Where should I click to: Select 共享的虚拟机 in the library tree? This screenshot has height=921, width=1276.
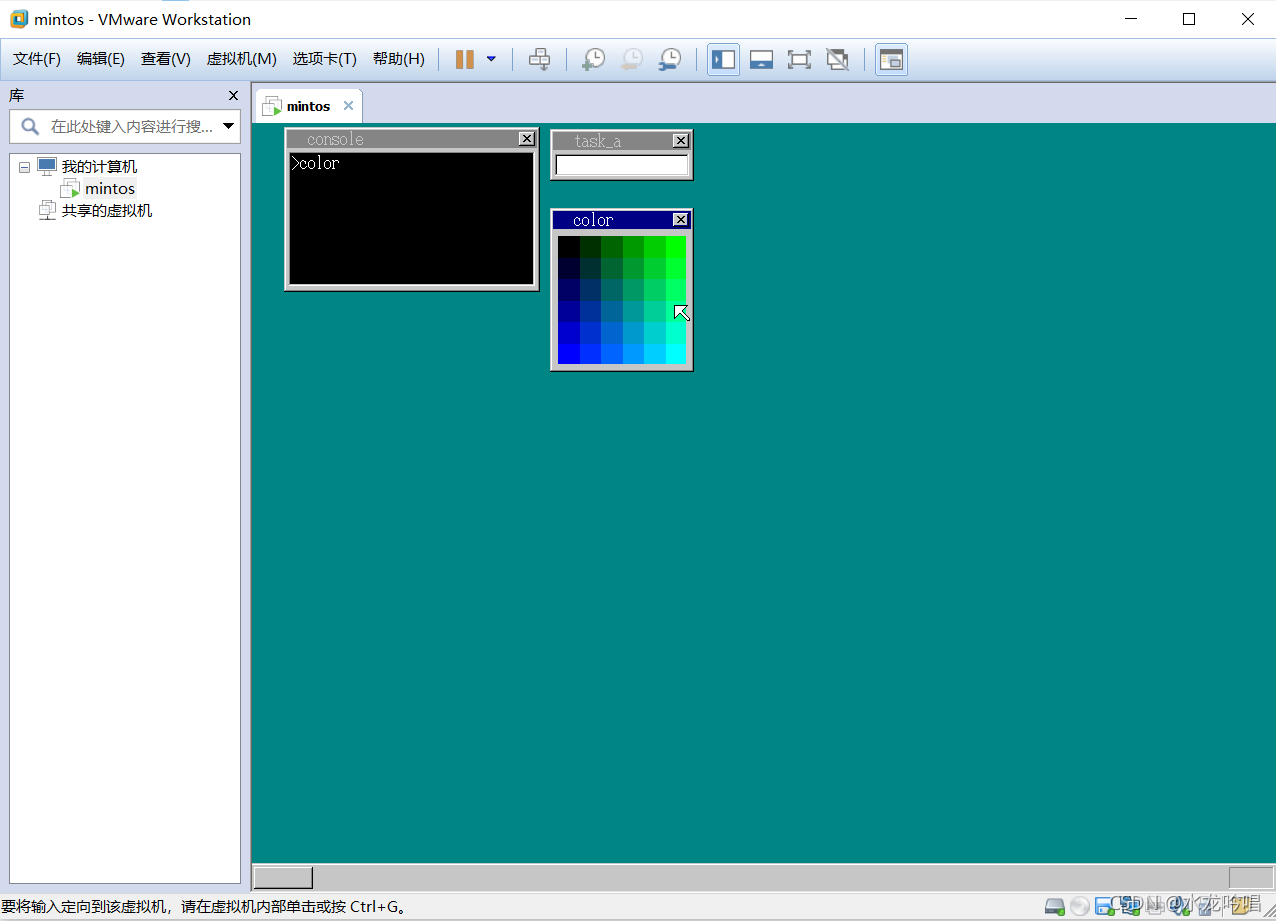tap(107, 211)
